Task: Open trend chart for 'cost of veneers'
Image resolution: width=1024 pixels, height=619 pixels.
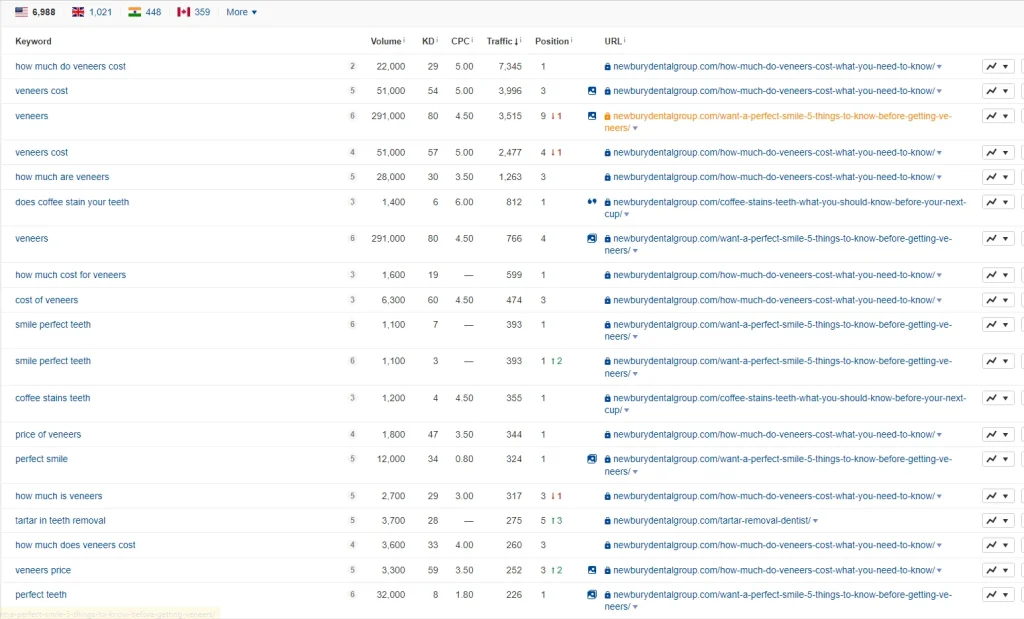Action: (991, 300)
